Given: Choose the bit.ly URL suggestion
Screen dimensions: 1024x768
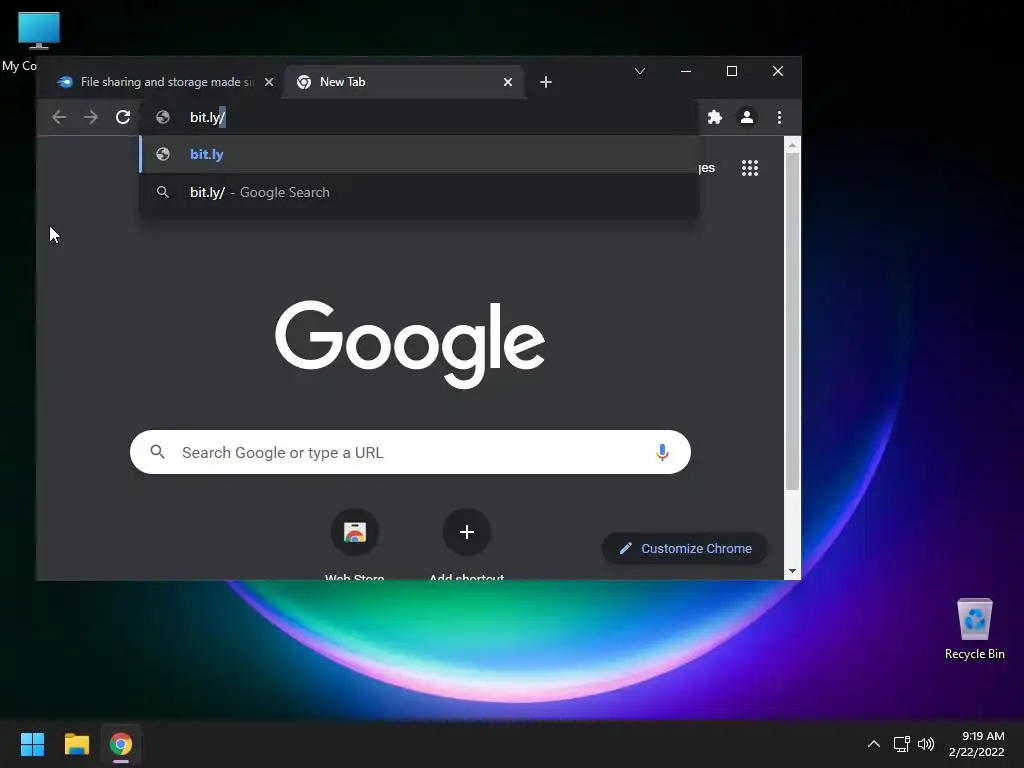Looking at the screenshot, I should 419,154.
